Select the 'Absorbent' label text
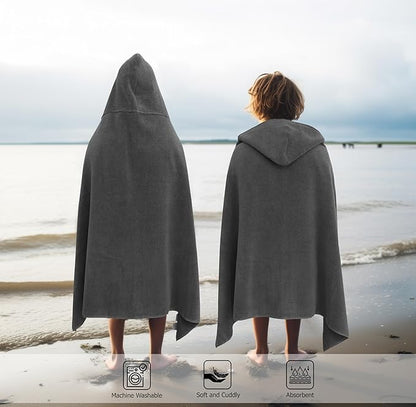416x407 pixels. [x=300, y=395]
